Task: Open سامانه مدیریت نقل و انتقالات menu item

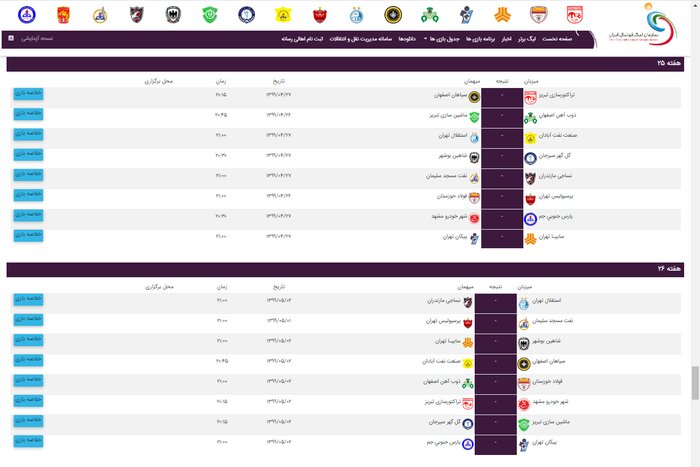Action: [361, 39]
